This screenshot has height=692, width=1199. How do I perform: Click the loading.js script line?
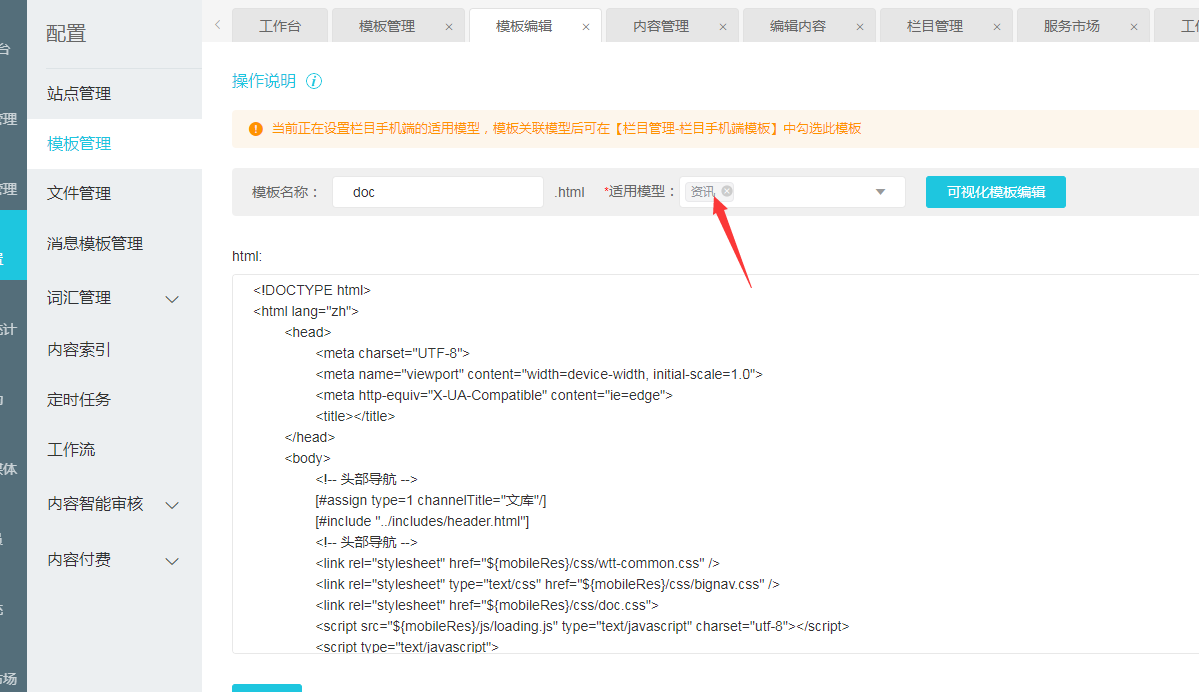click(x=582, y=626)
